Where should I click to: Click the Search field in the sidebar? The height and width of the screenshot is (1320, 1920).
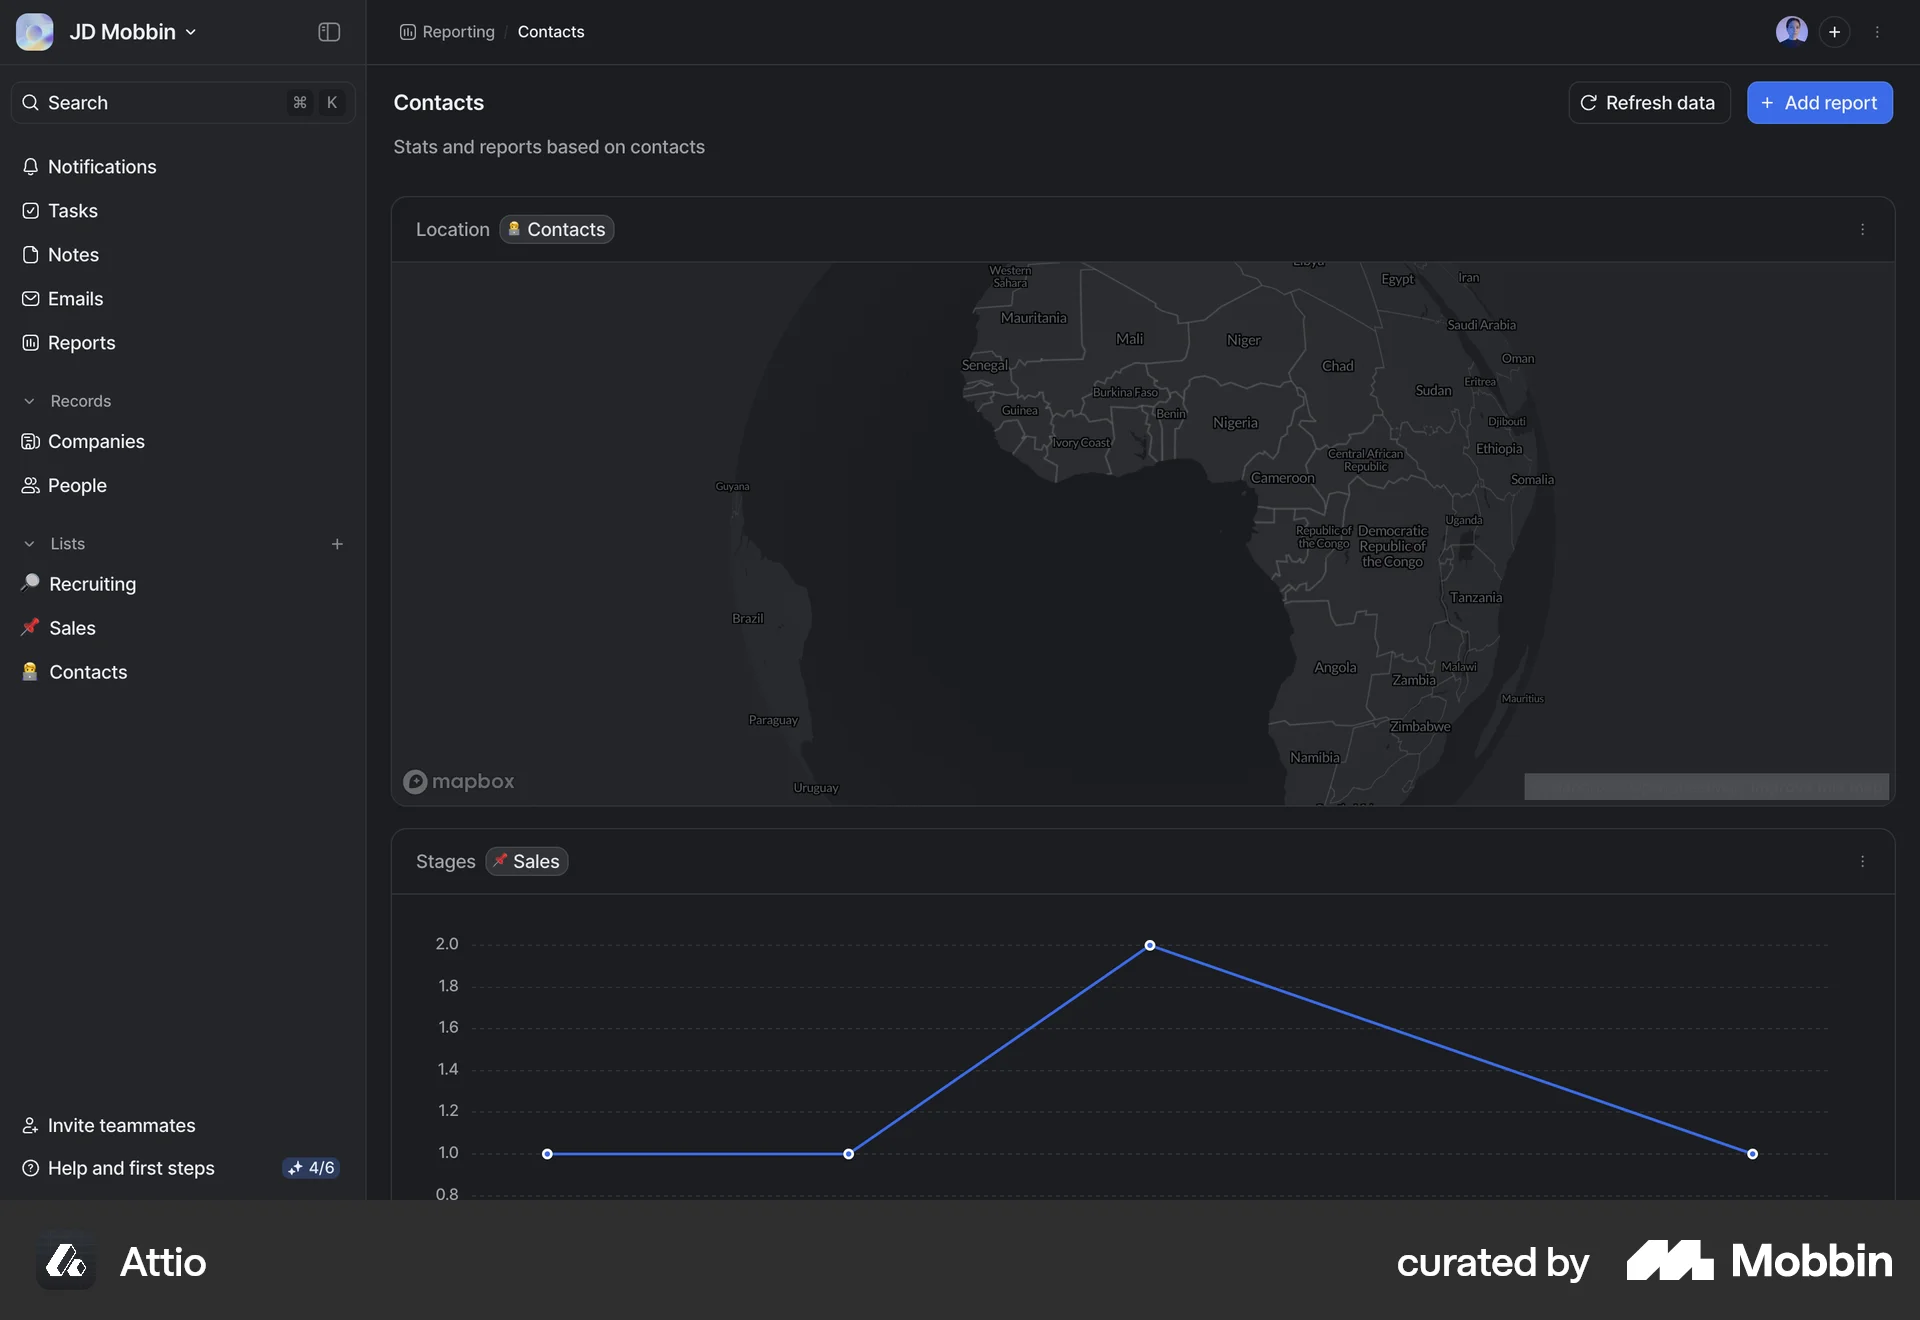point(150,102)
